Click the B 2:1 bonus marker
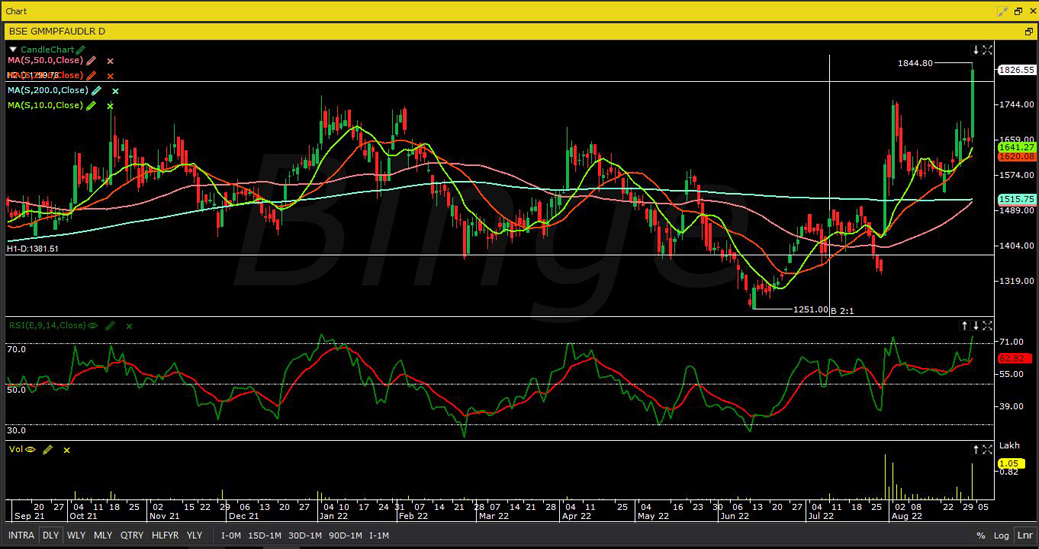Viewport: 1039px width, 549px height. click(x=843, y=311)
